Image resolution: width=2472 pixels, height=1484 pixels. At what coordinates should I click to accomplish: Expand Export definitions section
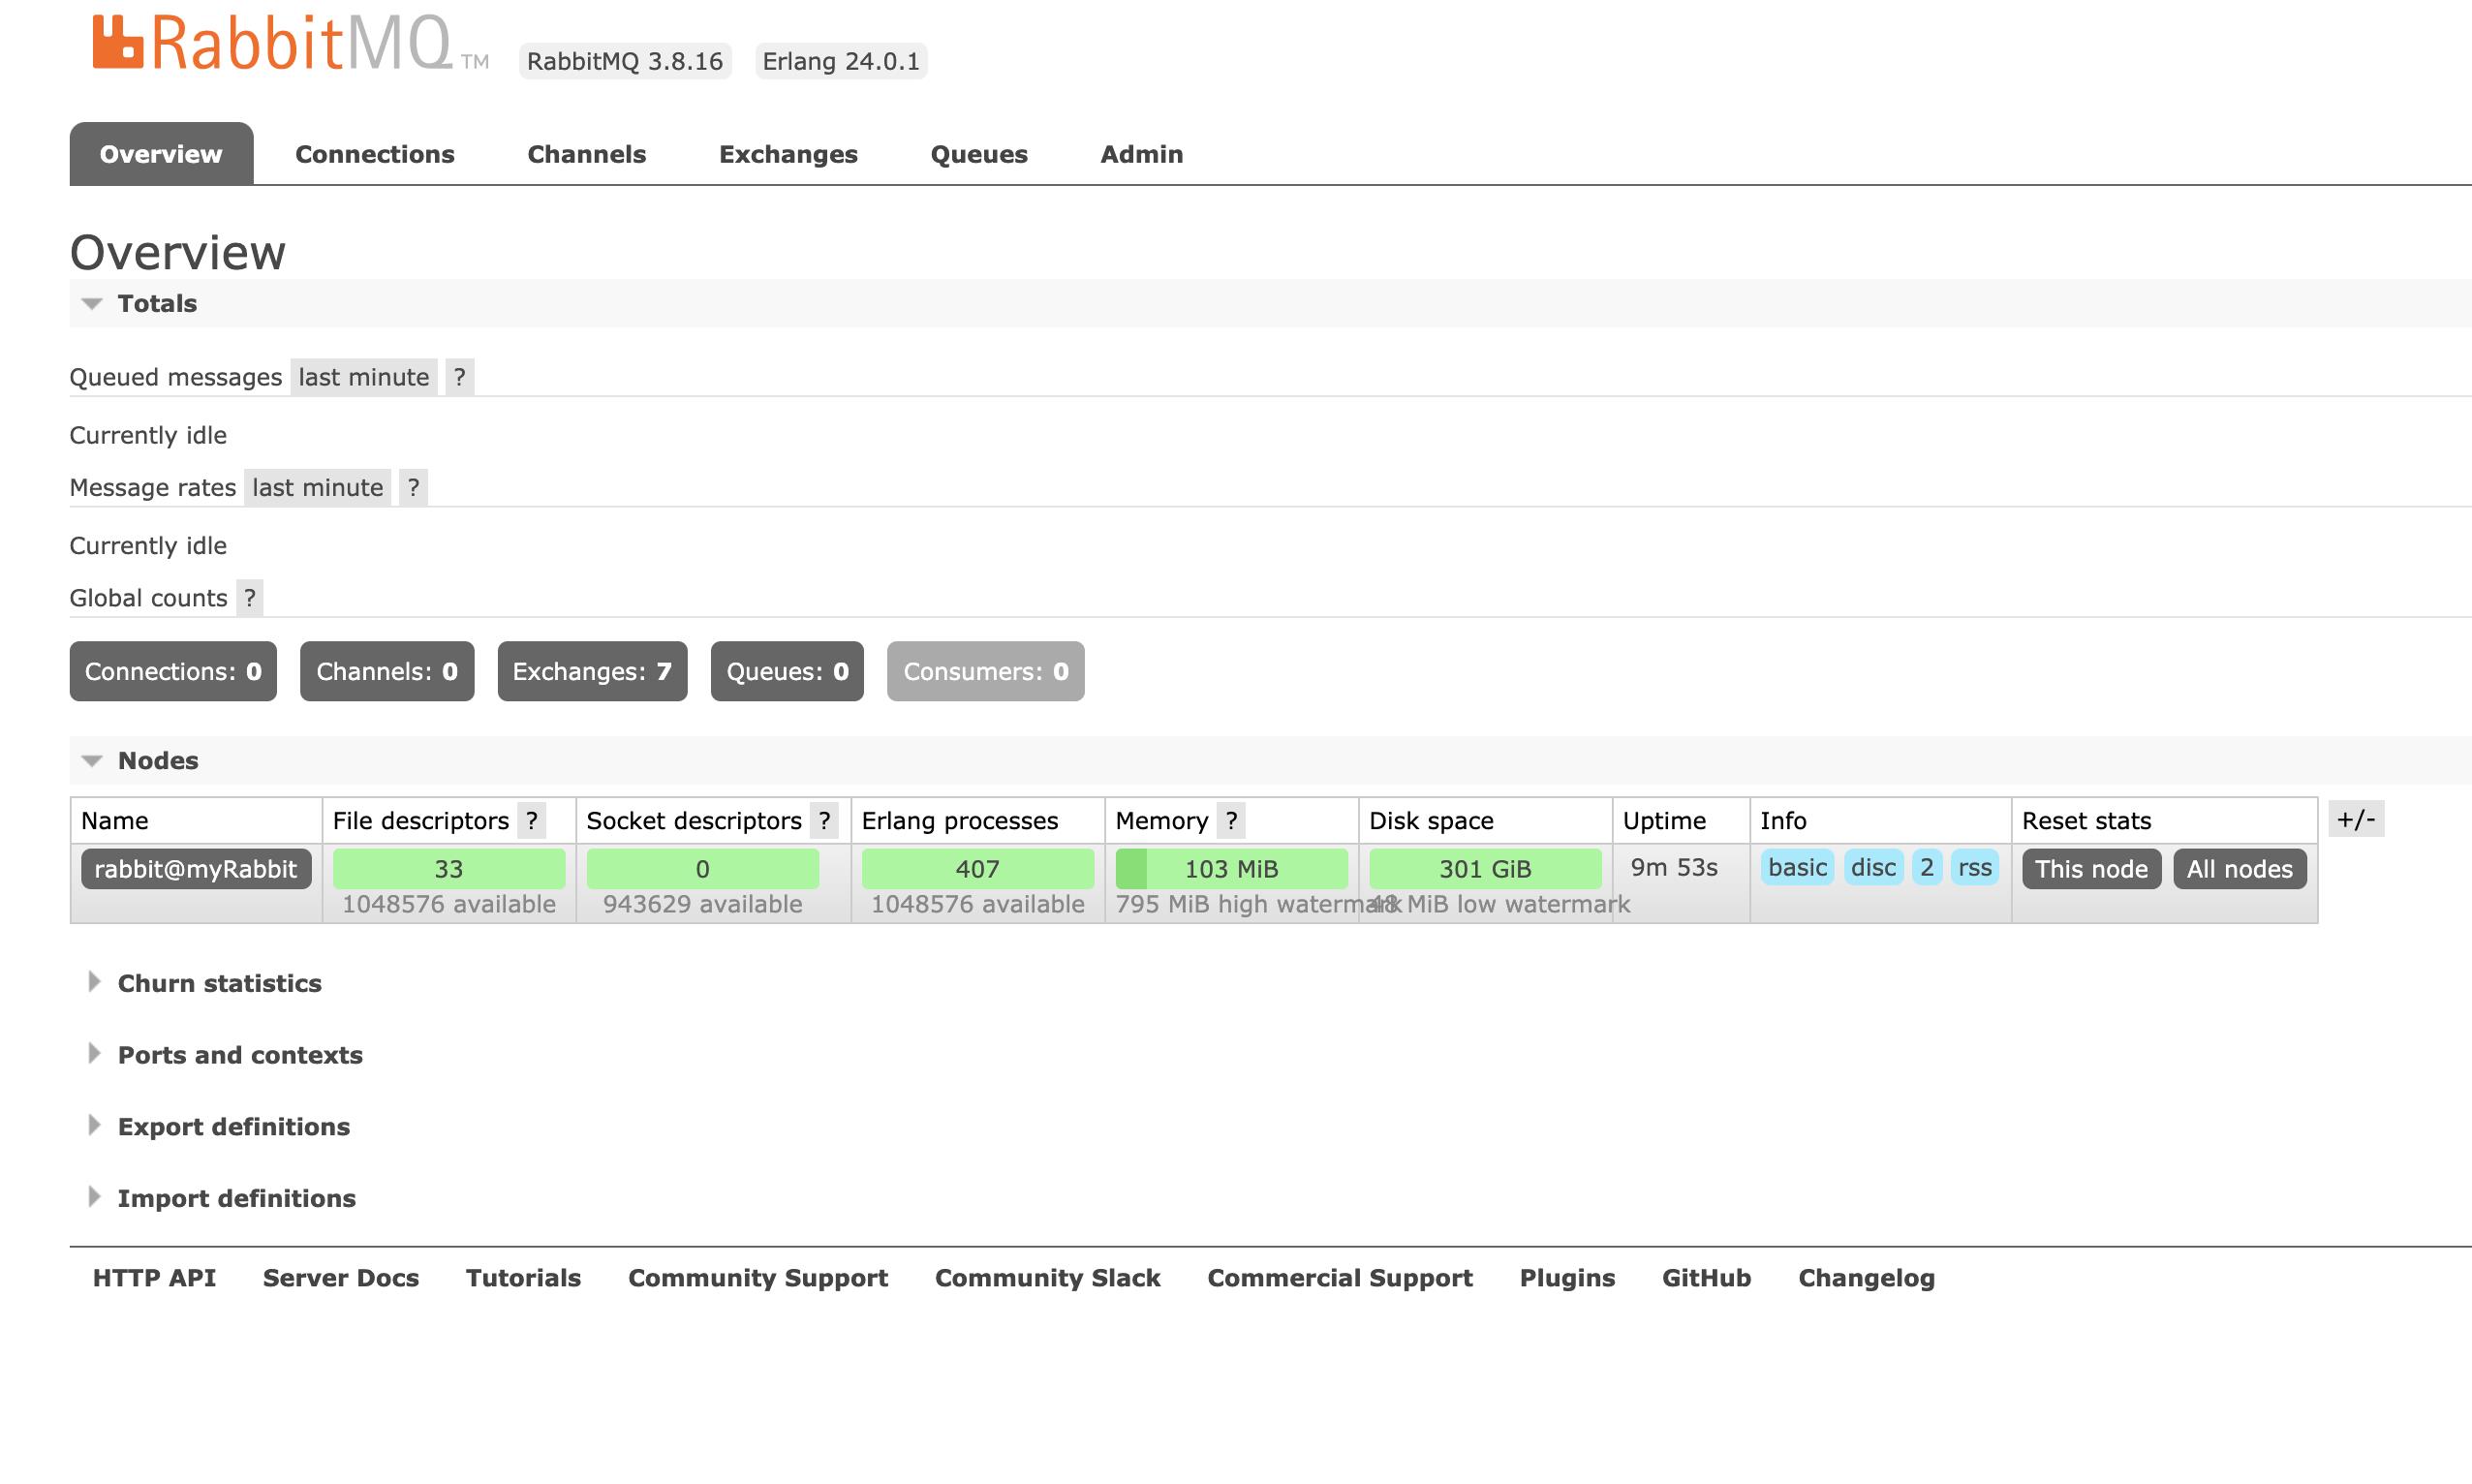click(219, 1126)
